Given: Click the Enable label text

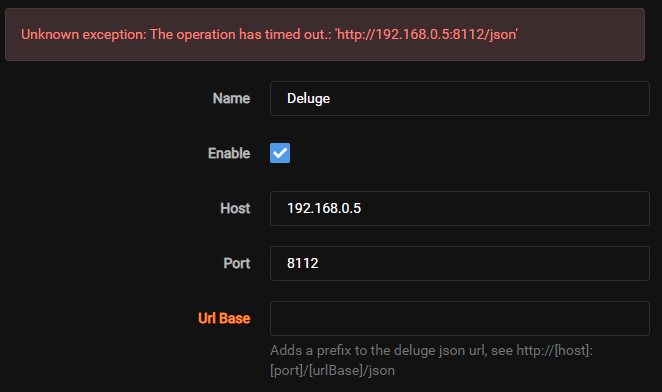Looking at the screenshot, I should click(x=229, y=153).
